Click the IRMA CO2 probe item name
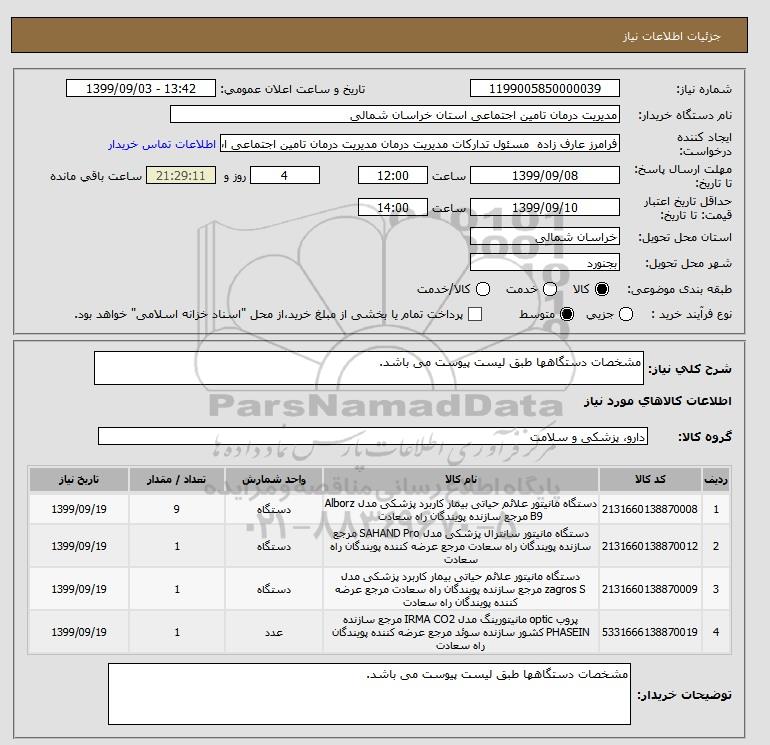This screenshot has height=745, width=770. pyautogui.click(x=461, y=632)
